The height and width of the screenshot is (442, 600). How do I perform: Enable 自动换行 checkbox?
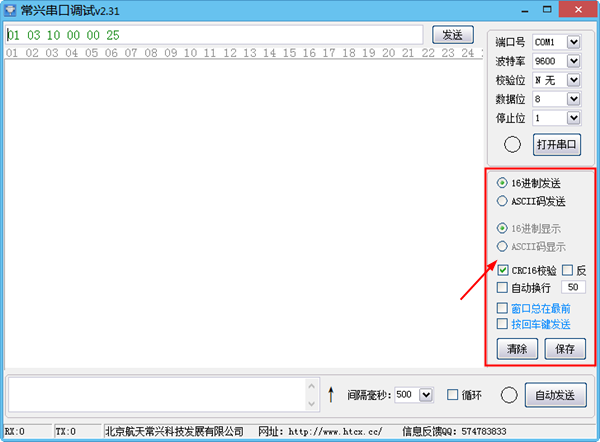click(x=502, y=287)
